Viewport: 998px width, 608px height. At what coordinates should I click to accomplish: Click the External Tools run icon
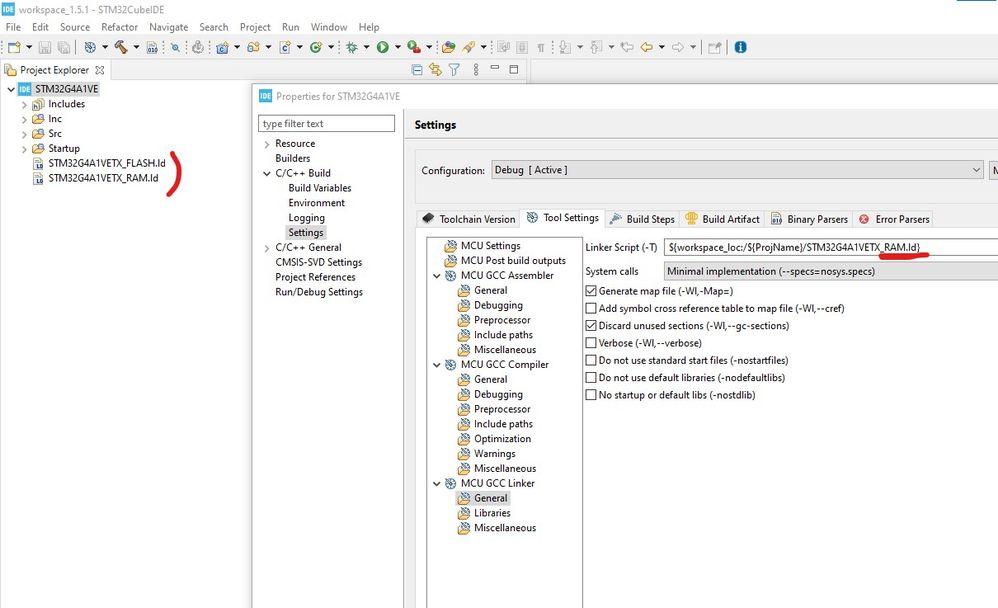click(414, 47)
